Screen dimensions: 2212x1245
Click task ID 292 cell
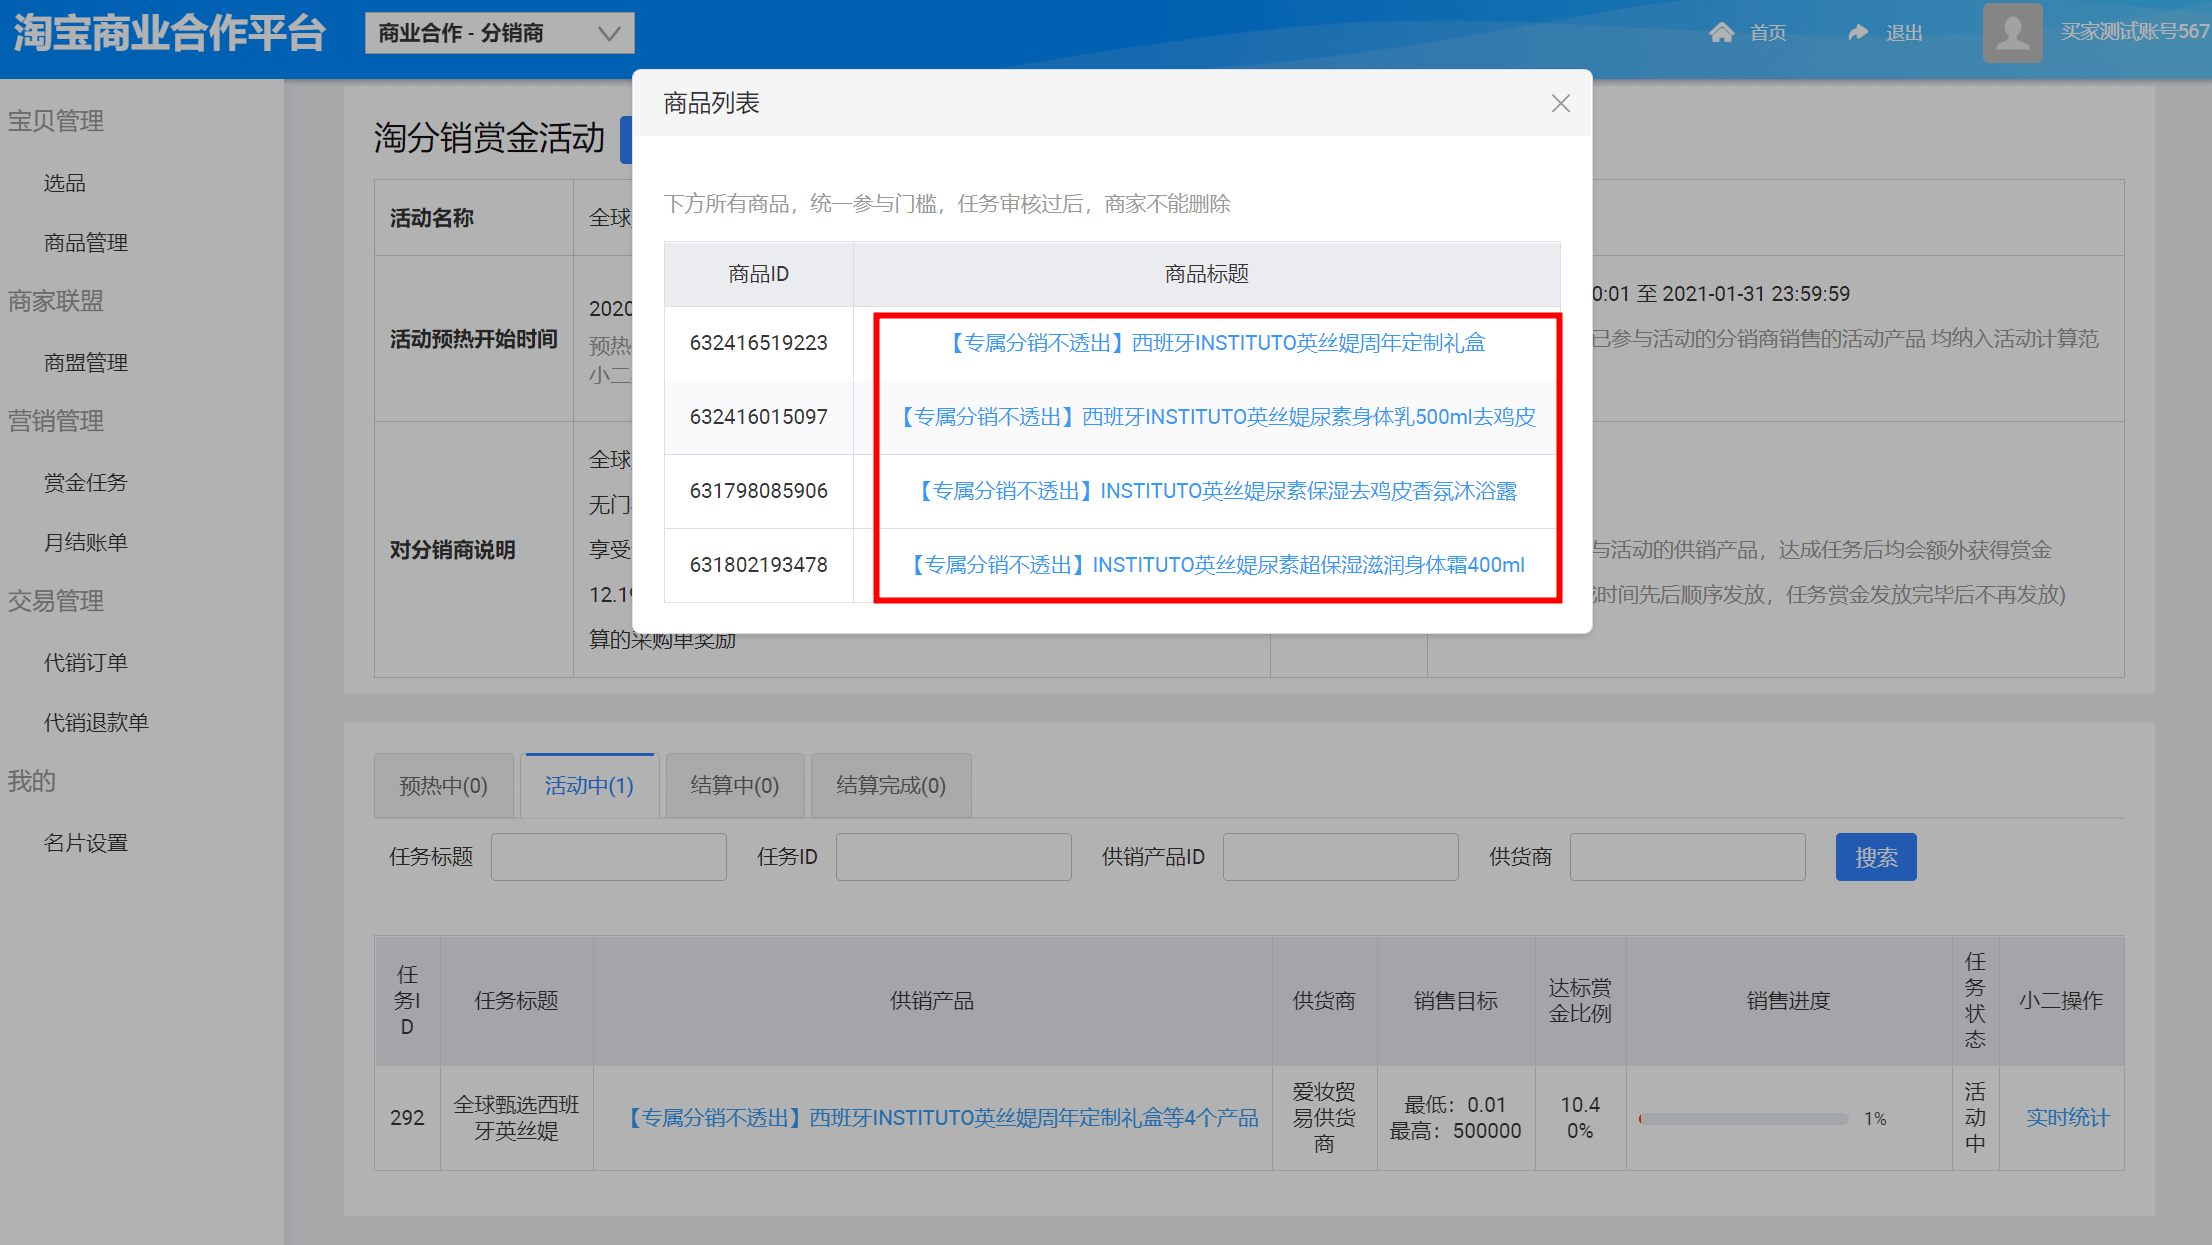[407, 1118]
